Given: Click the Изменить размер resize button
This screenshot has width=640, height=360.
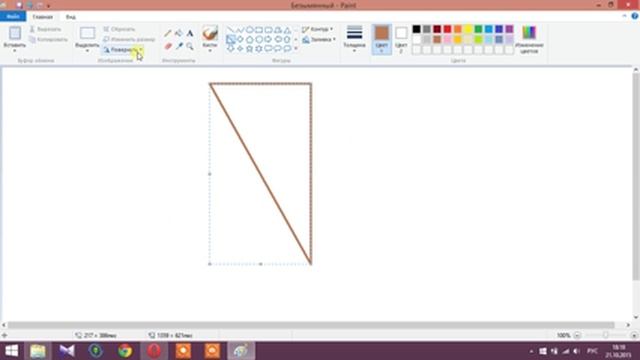Looking at the screenshot, I should (129, 40).
